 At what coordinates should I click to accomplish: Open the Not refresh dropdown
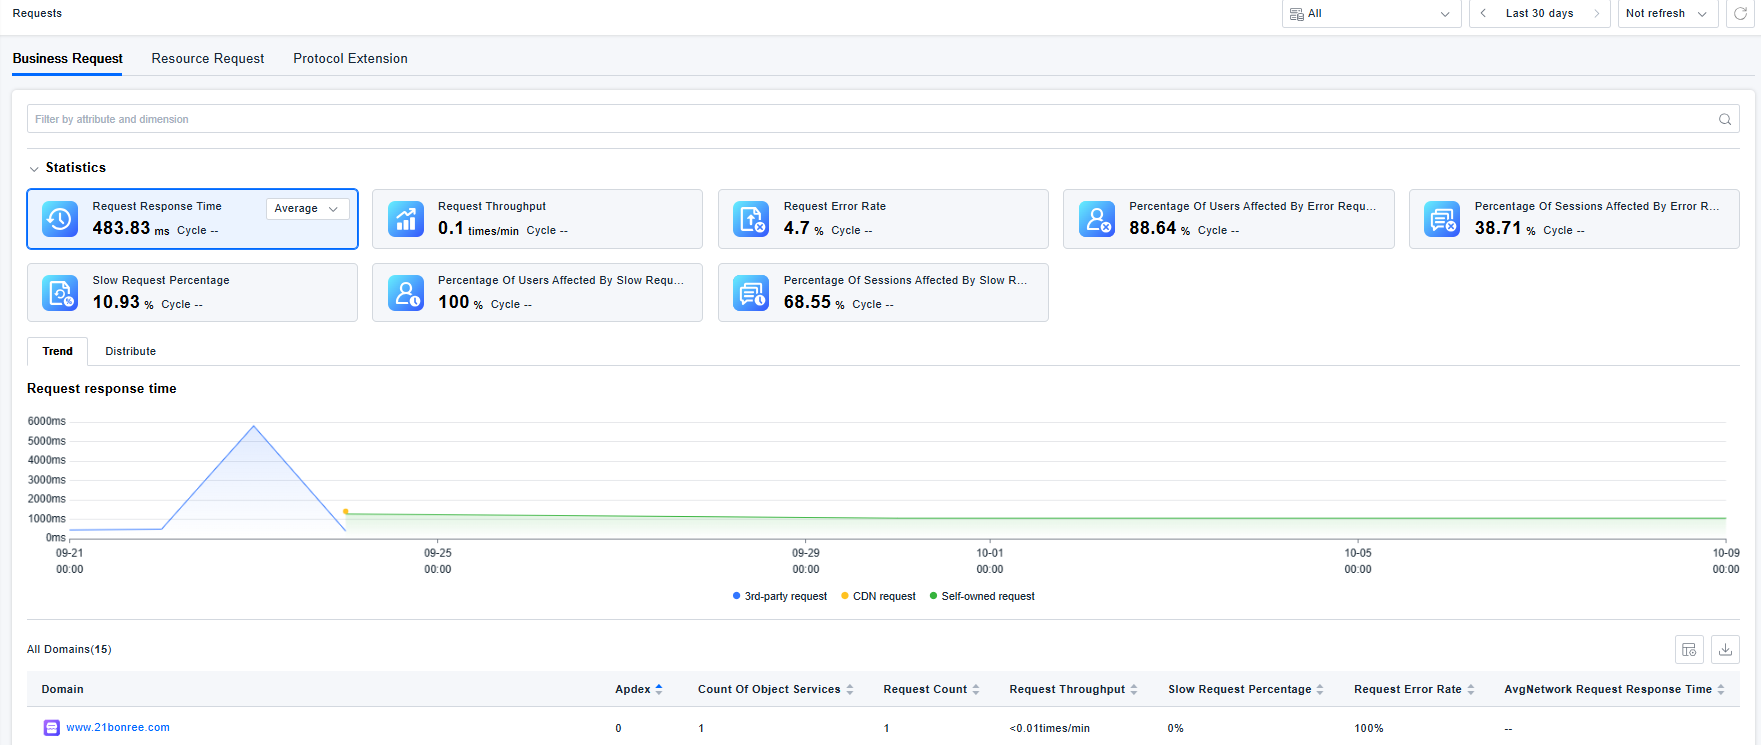[x=1666, y=14]
